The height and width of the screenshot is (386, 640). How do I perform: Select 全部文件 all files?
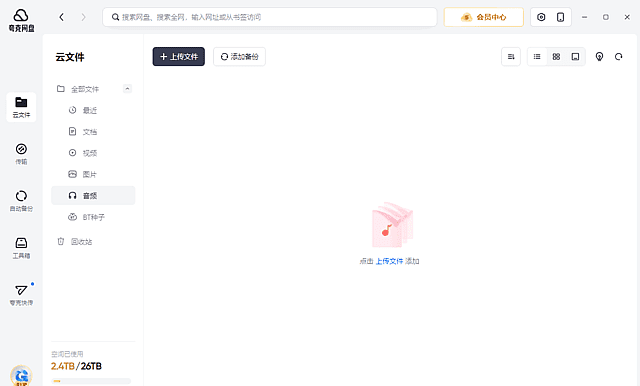click(85, 89)
